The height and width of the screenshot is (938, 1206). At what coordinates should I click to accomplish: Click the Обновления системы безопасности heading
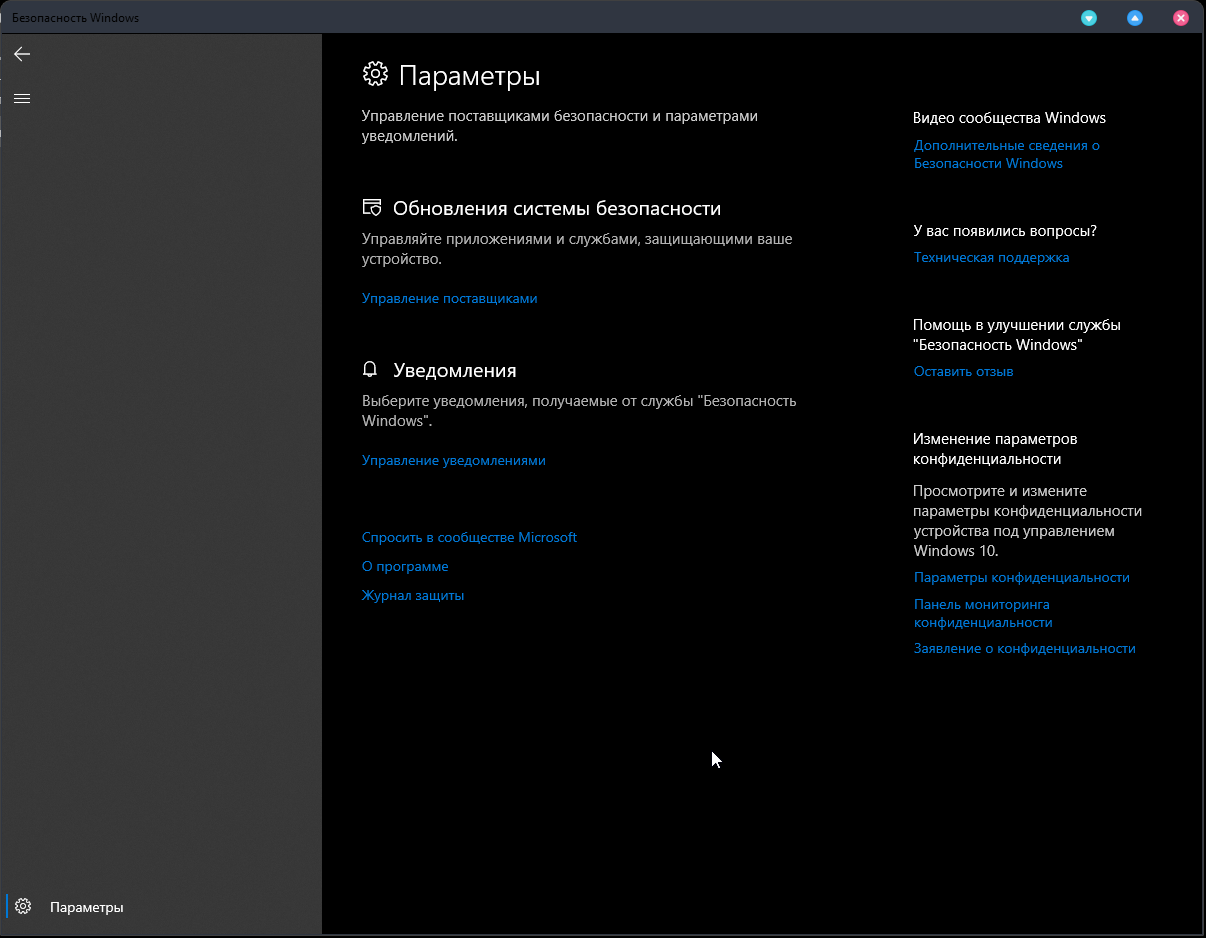point(557,208)
